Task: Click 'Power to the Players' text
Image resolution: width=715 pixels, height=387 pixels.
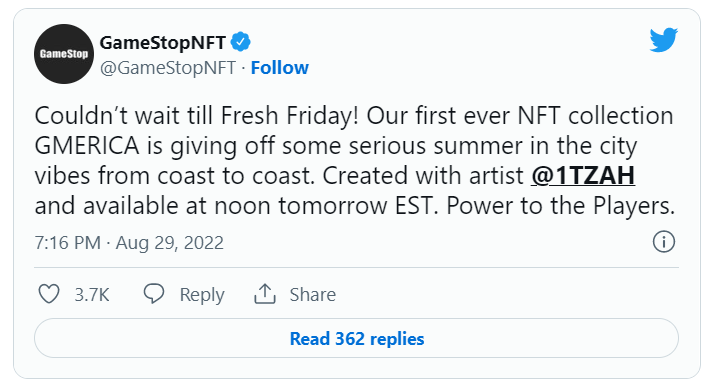Action: tap(560, 206)
